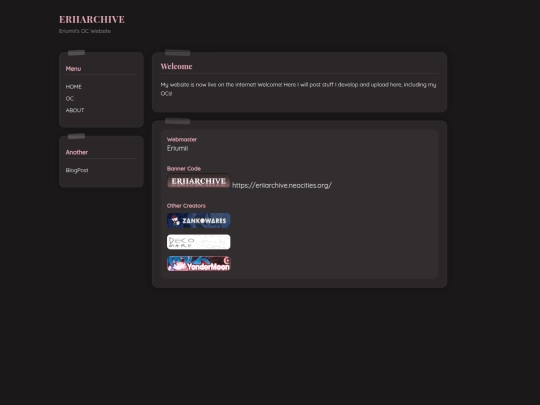This screenshot has width=540, height=405.
Task: Go to the OC page
Action: pyautogui.click(x=70, y=98)
